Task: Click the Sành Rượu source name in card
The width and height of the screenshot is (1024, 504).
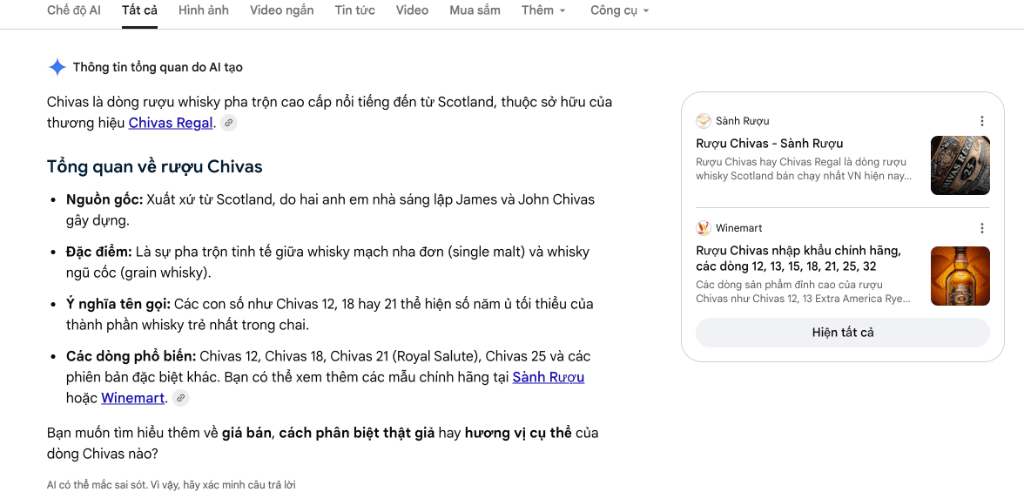Action: [x=743, y=121]
